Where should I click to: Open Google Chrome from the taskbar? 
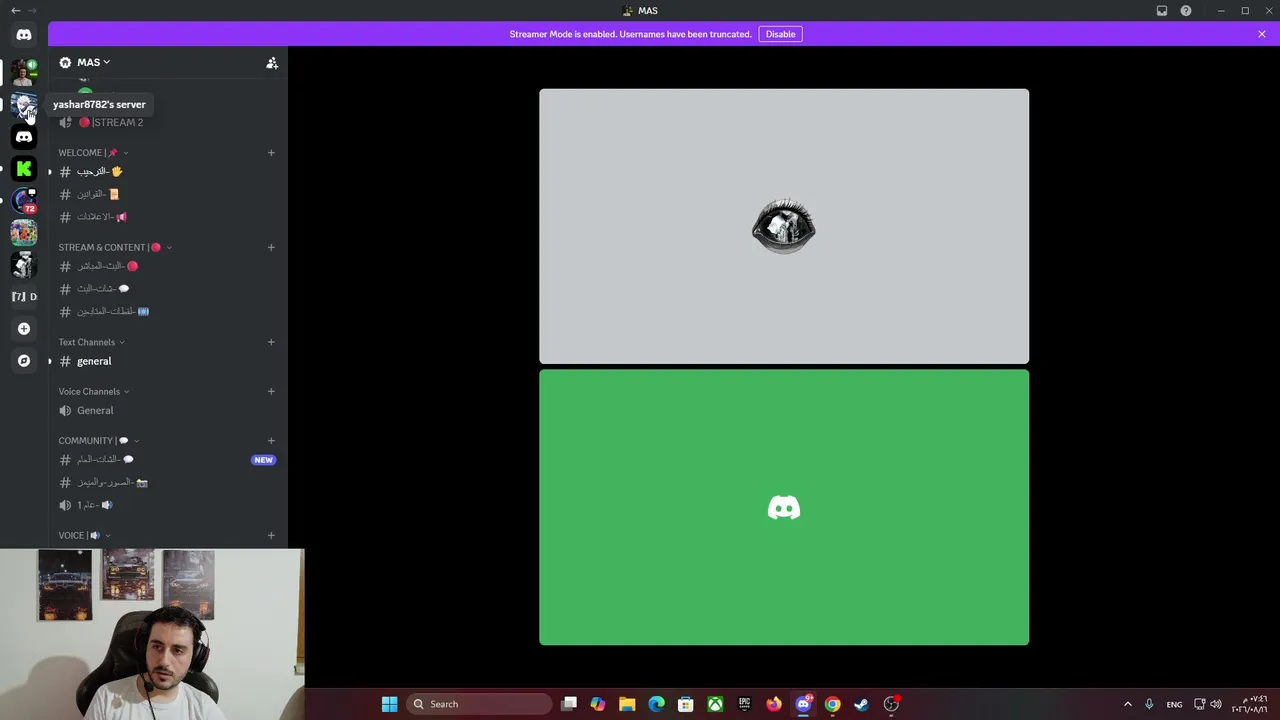coord(832,704)
